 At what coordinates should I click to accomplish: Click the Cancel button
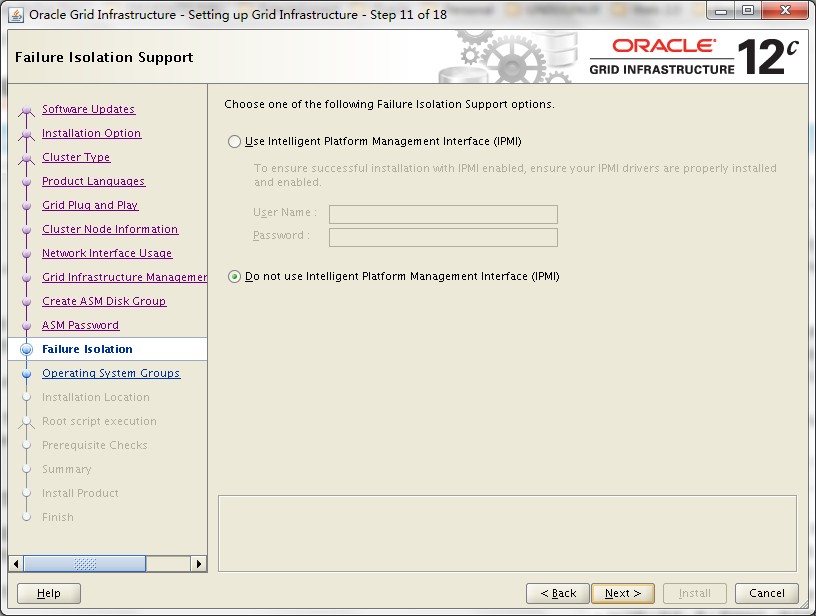point(767,593)
